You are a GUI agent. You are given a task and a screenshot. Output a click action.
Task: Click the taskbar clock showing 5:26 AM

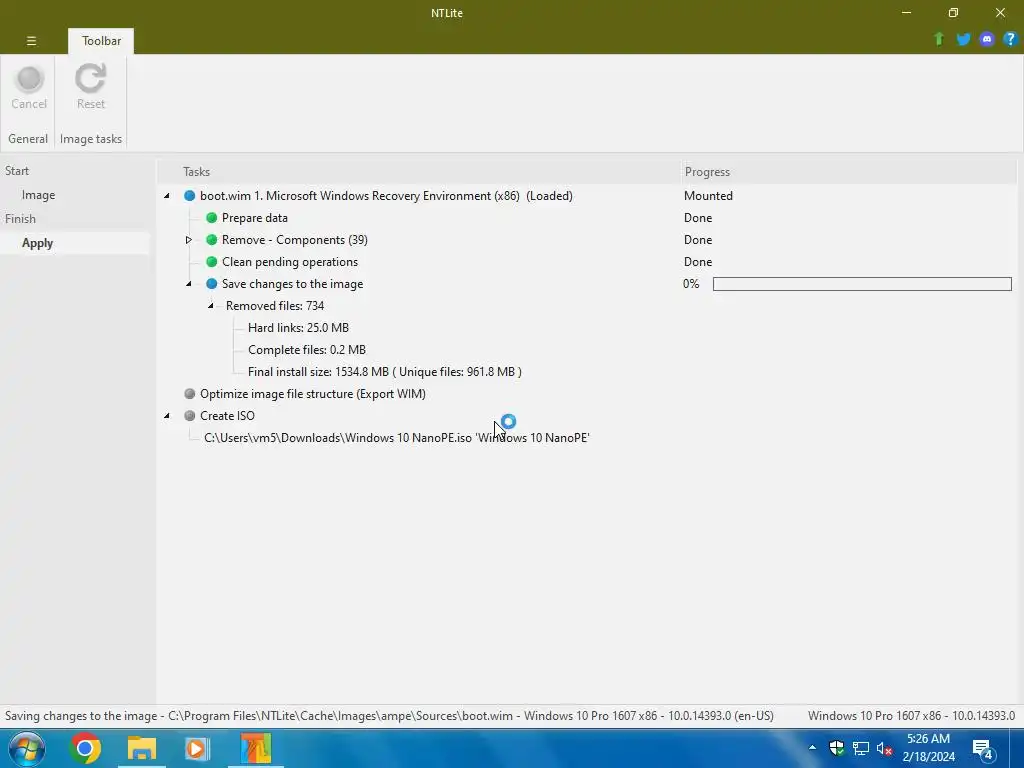[x=928, y=748]
